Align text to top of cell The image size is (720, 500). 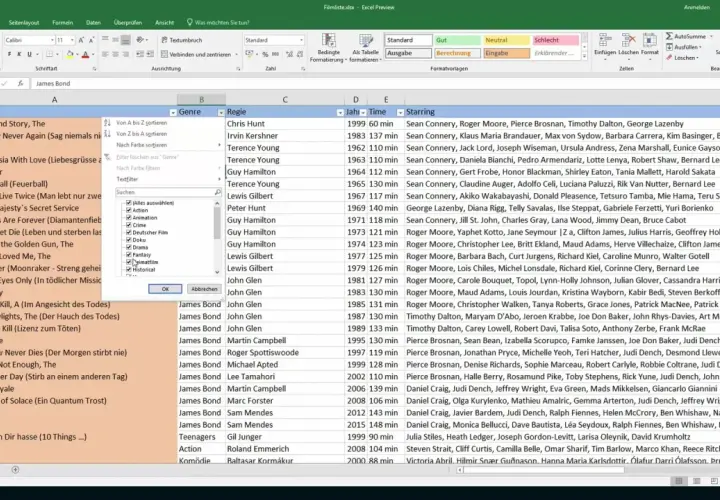(x=105, y=40)
